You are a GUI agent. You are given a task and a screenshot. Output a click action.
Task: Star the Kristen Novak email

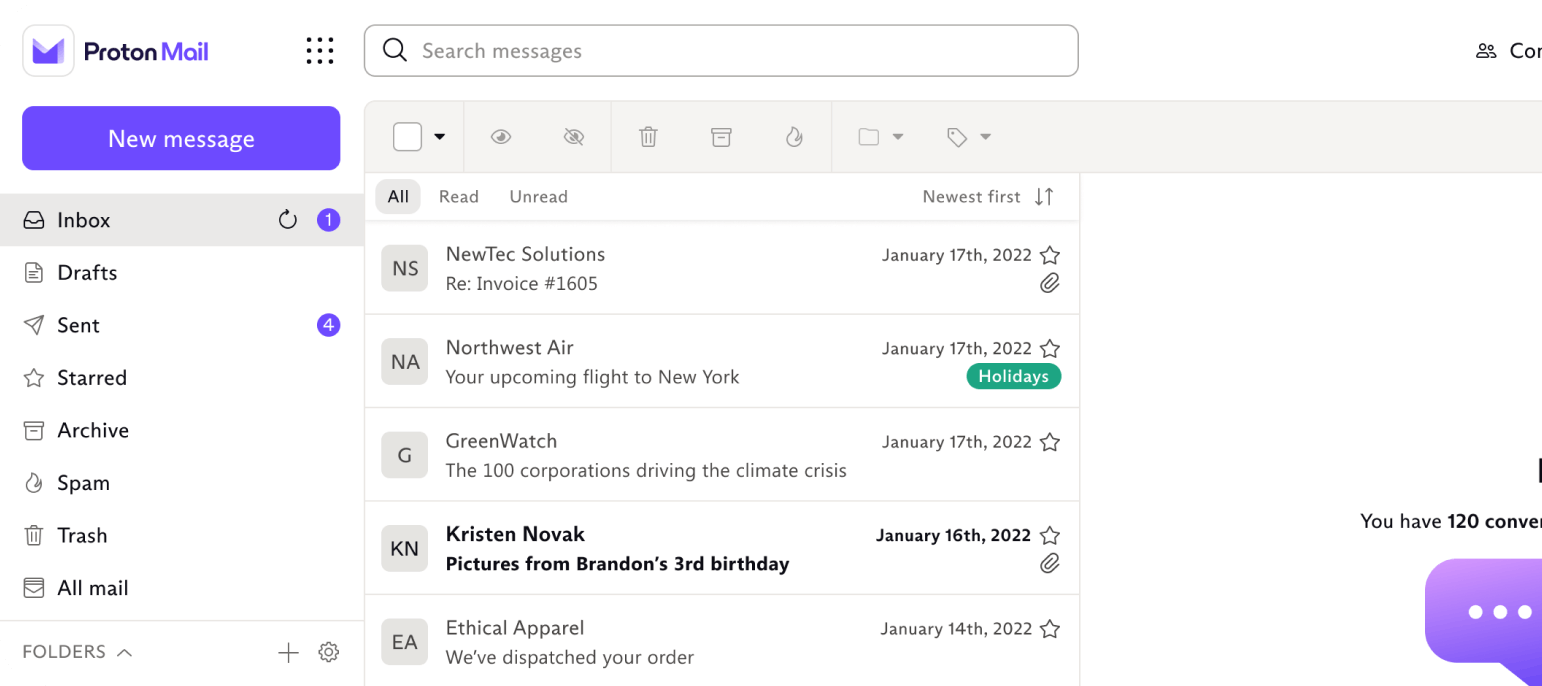click(x=1049, y=536)
